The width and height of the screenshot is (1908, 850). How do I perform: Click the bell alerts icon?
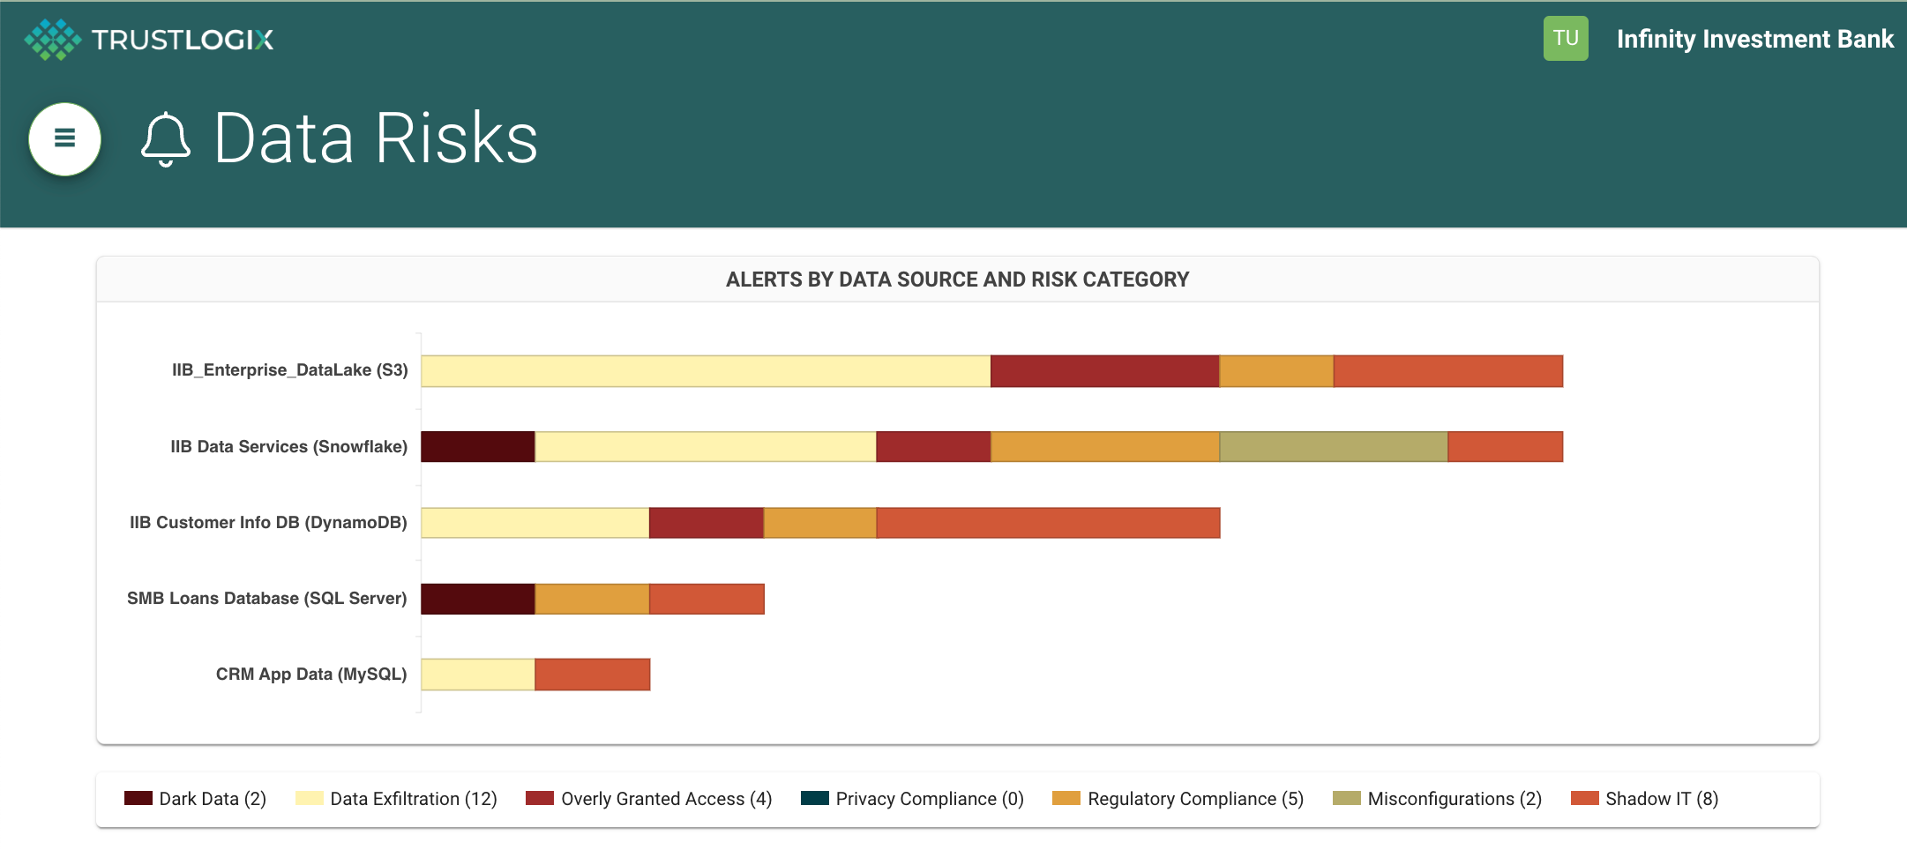(165, 139)
